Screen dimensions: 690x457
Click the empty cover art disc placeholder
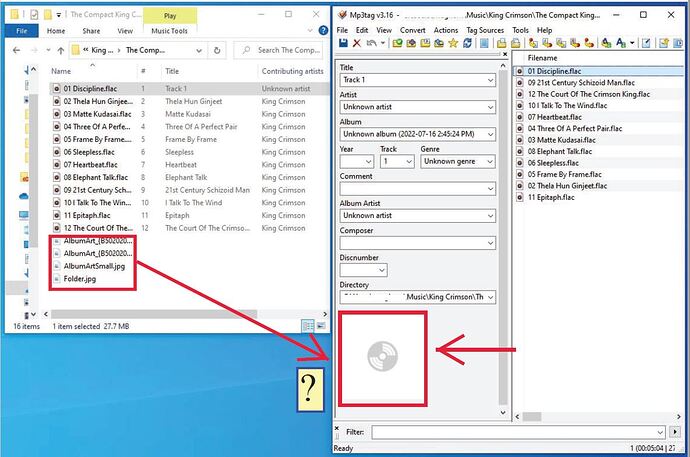(382, 356)
